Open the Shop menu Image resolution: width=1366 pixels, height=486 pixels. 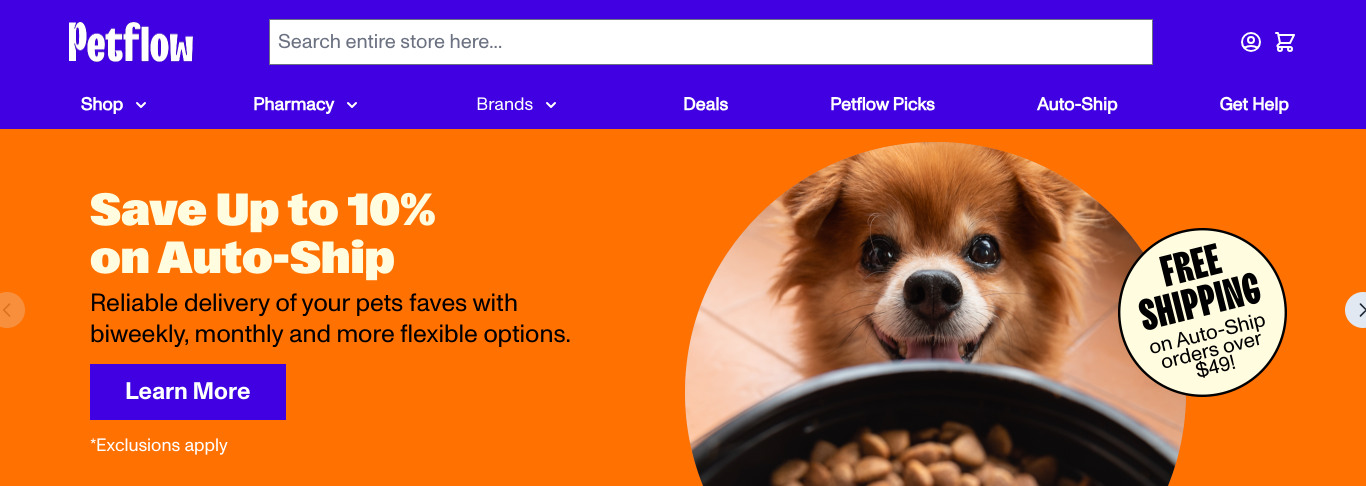tap(102, 104)
